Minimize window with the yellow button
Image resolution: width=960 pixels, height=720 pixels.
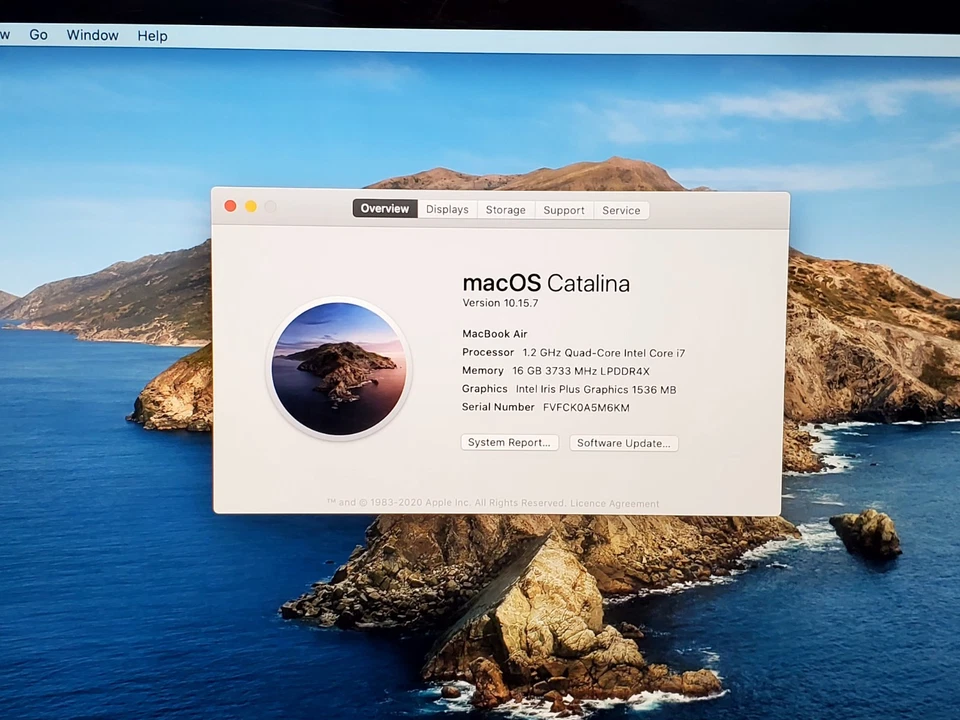click(250, 206)
